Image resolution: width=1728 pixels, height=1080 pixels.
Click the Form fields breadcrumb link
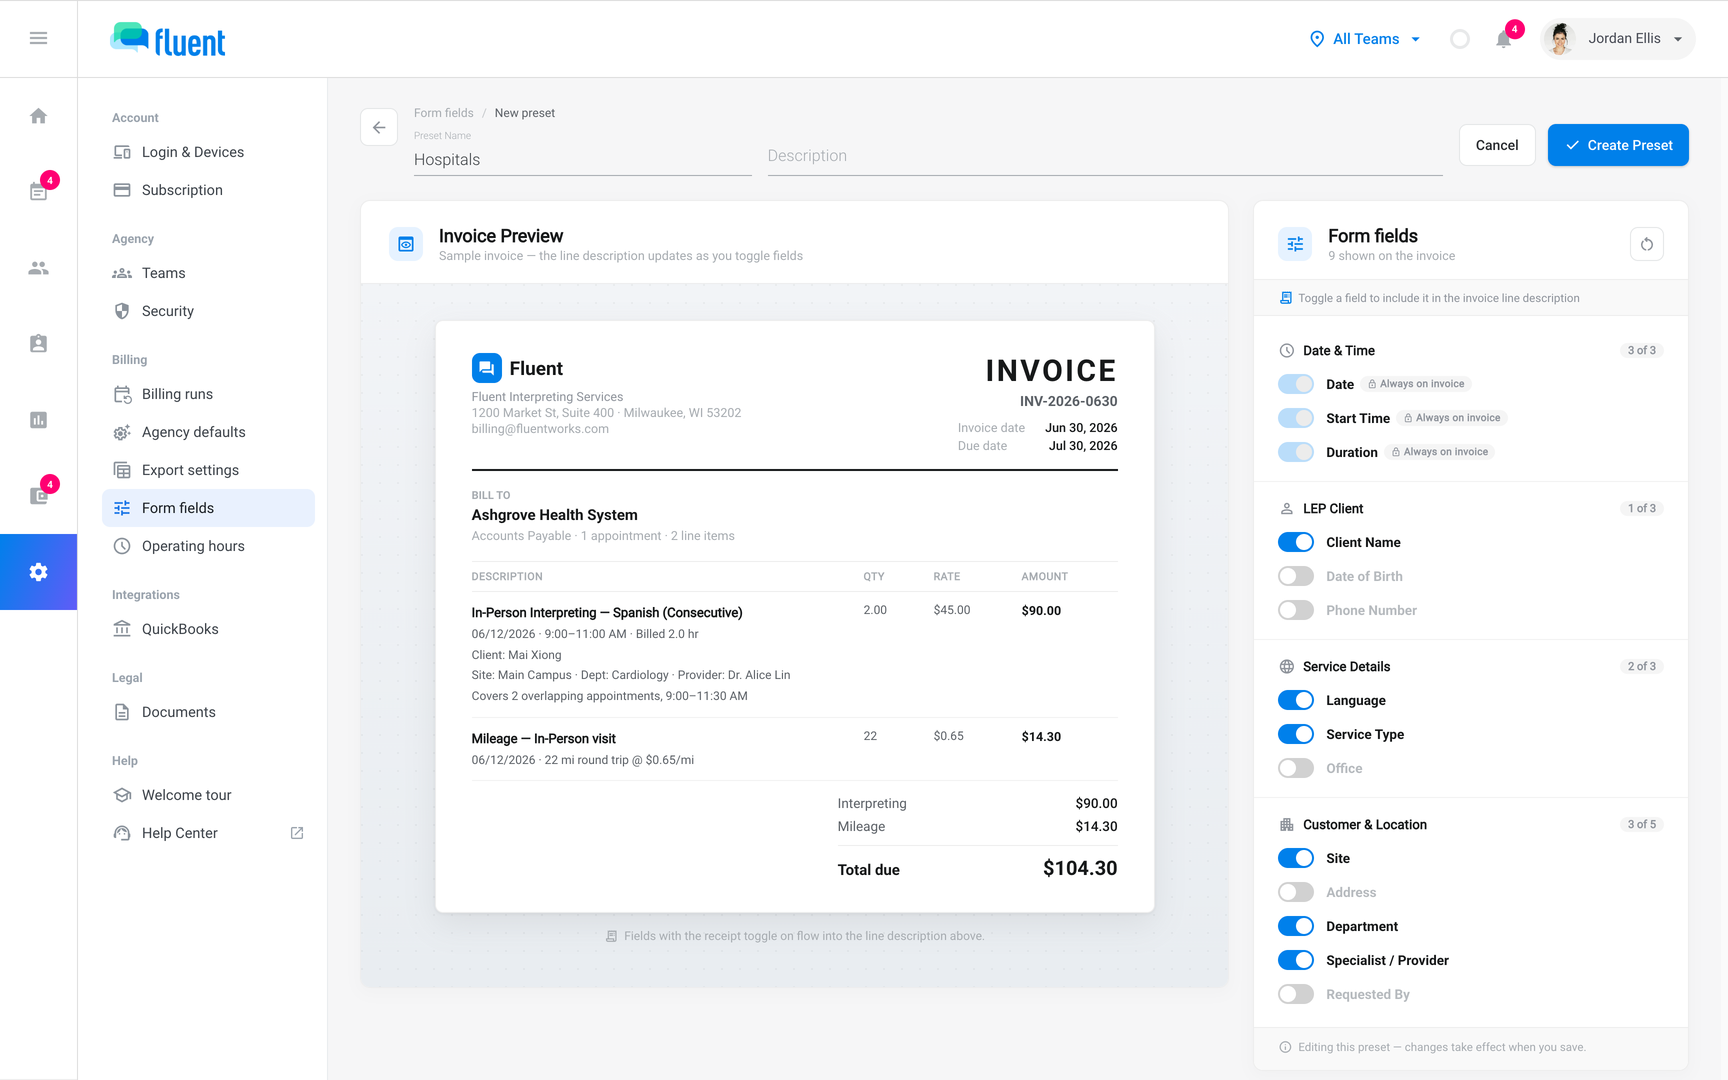pos(444,113)
